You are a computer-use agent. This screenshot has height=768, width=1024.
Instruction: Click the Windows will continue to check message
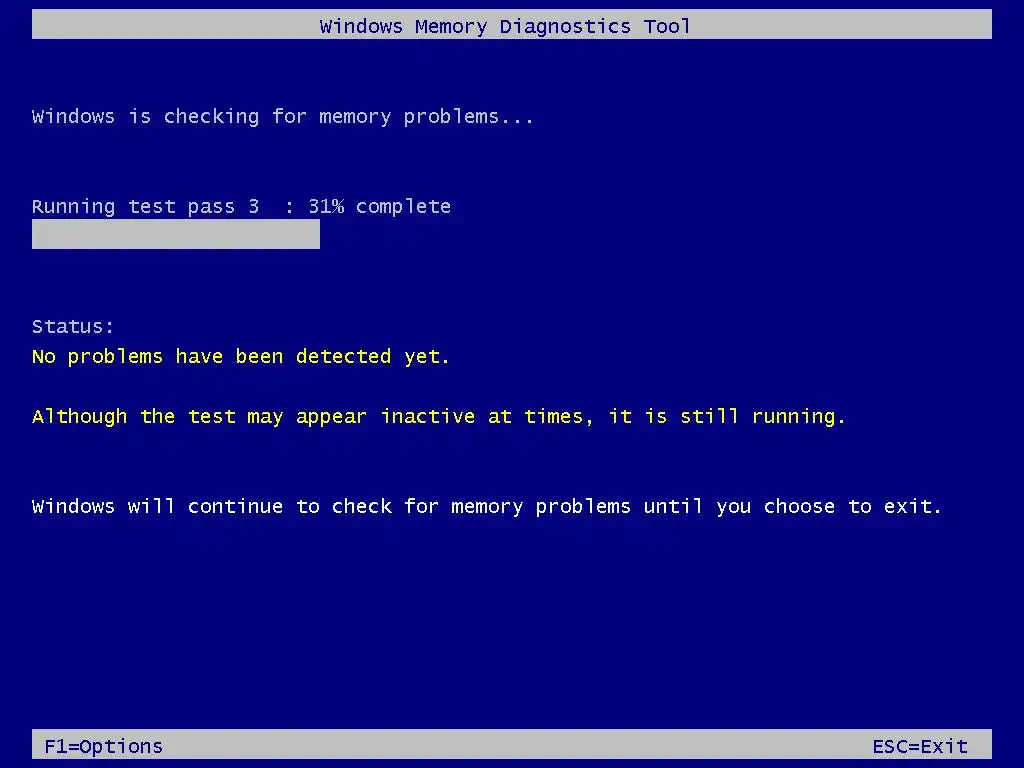pyautogui.click(x=487, y=507)
